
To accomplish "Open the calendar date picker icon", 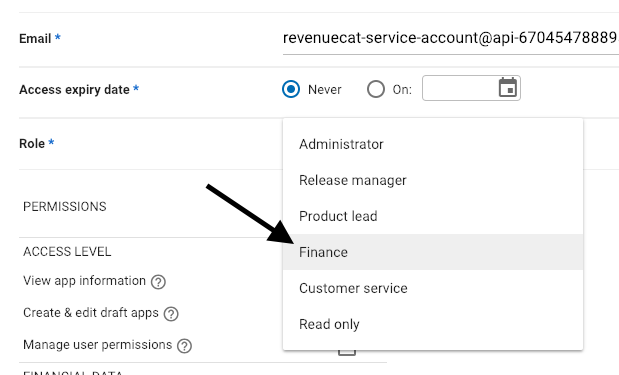I will point(508,88).
